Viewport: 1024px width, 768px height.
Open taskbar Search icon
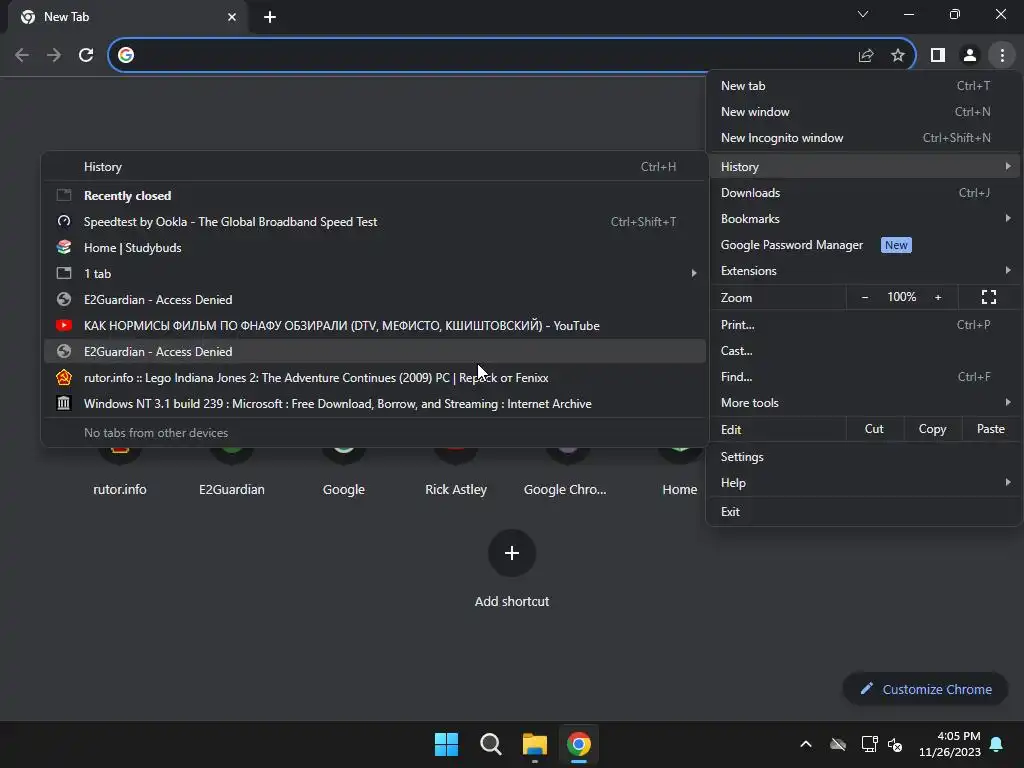(490, 744)
